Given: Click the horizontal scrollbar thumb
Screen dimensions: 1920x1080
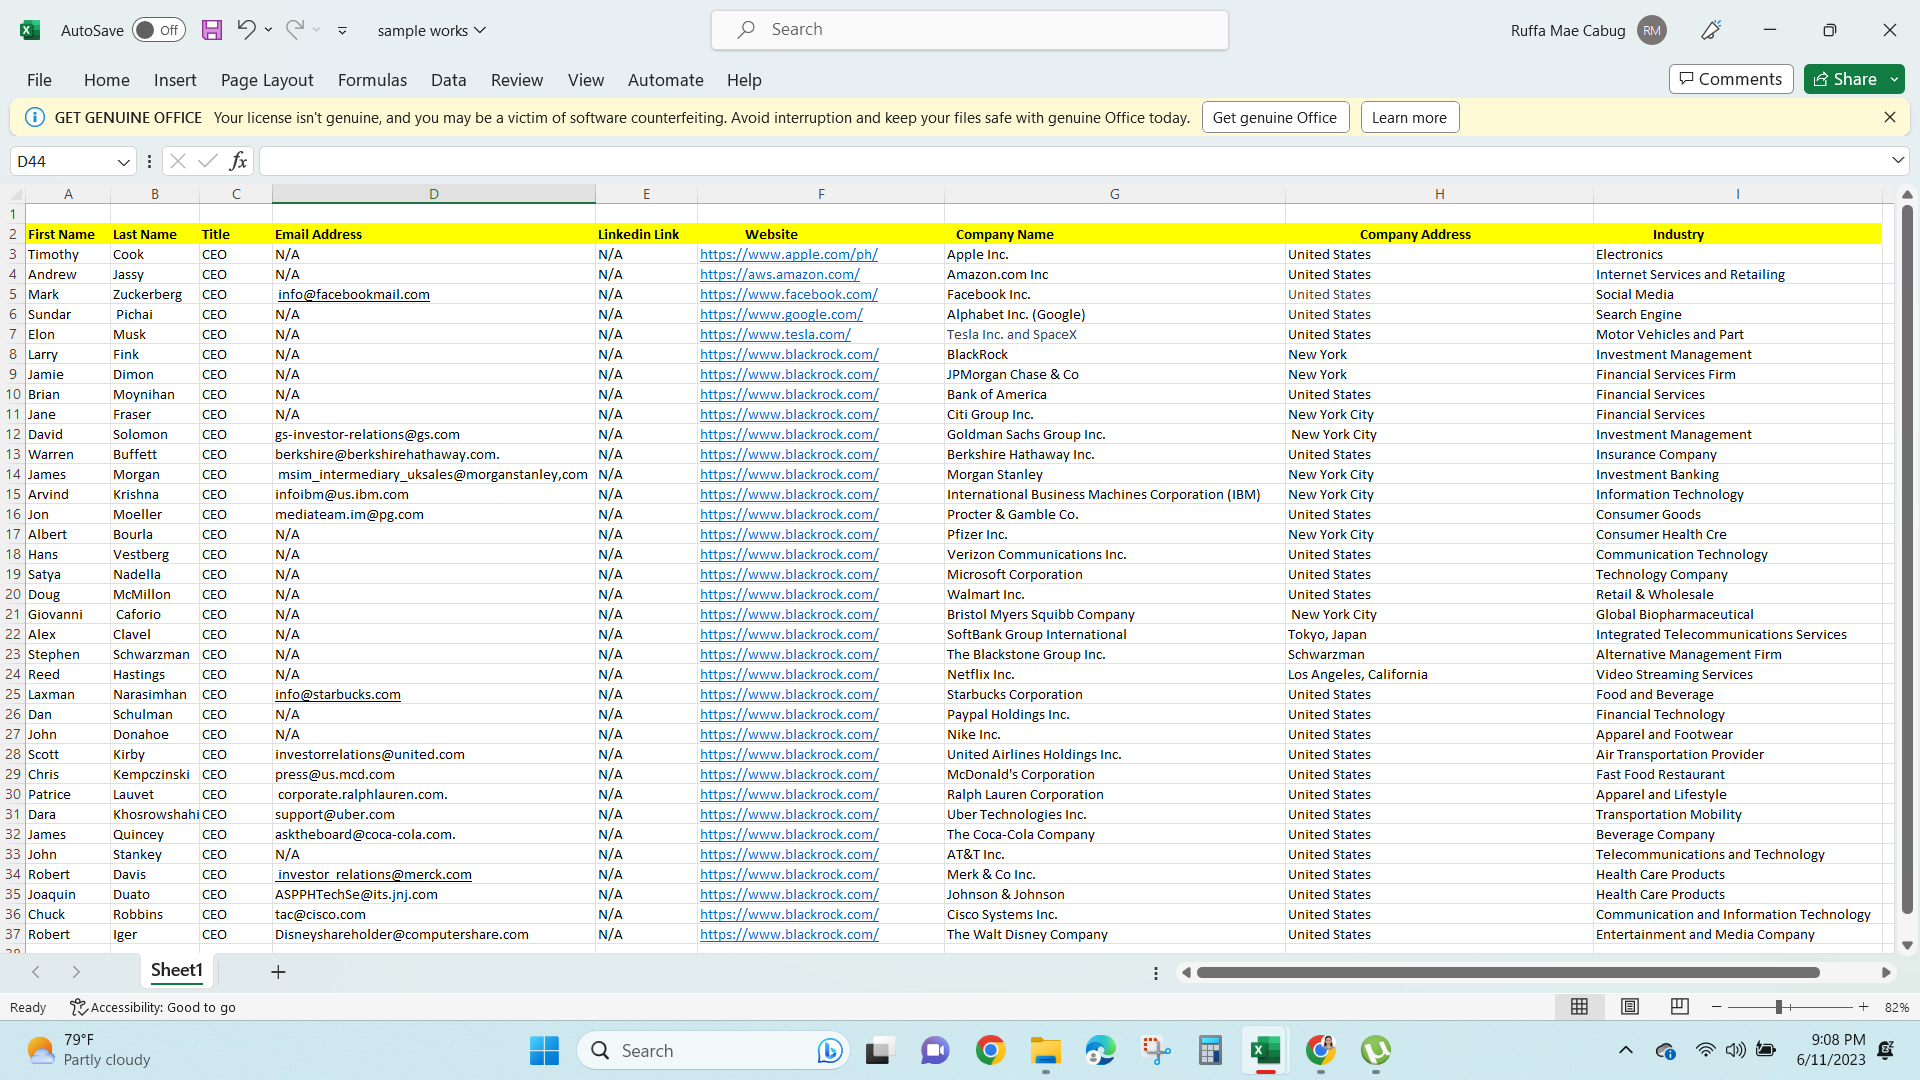Looking at the screenshot, I should pyautogui.click(x=1507, y=972).
